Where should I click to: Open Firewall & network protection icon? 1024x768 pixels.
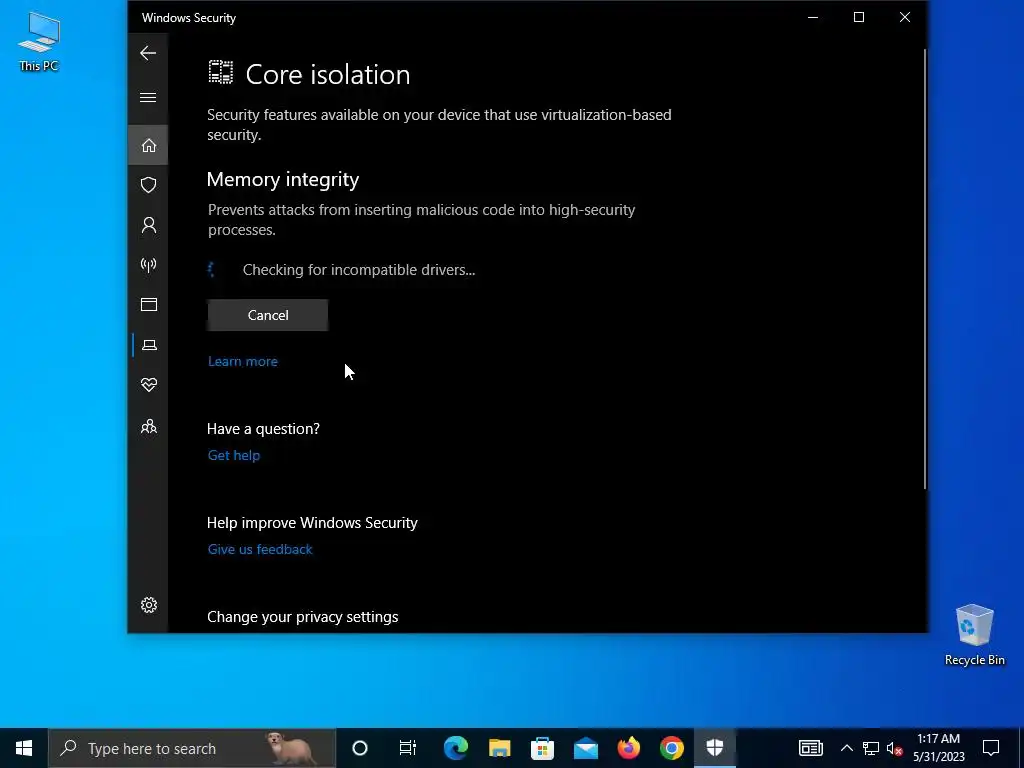point(148,264)
